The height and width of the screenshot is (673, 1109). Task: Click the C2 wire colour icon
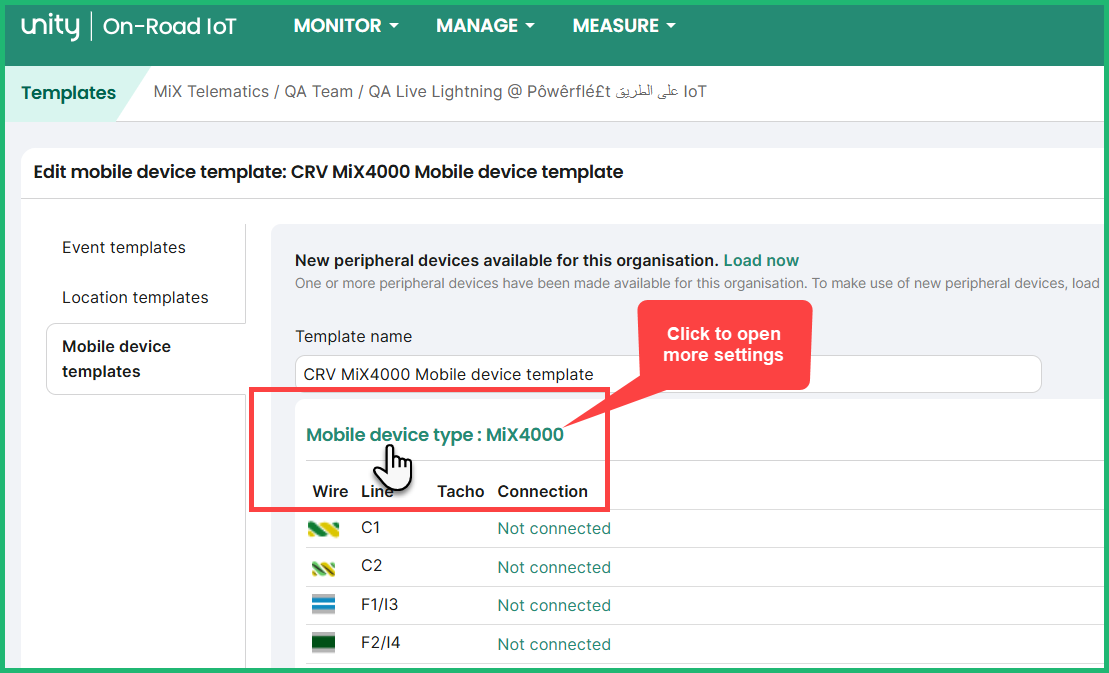[x=323, y=568]
